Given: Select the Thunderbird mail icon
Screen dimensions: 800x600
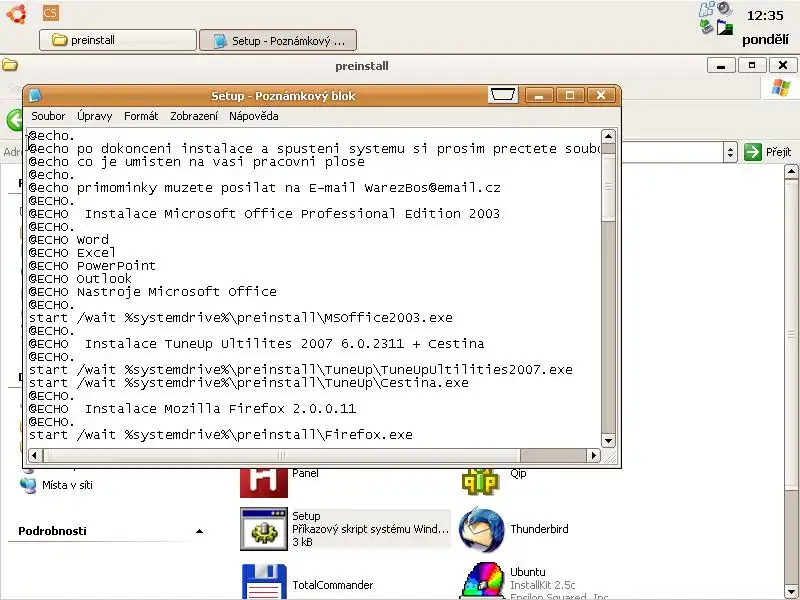Looking at the screenshot, I should point(481,530).
